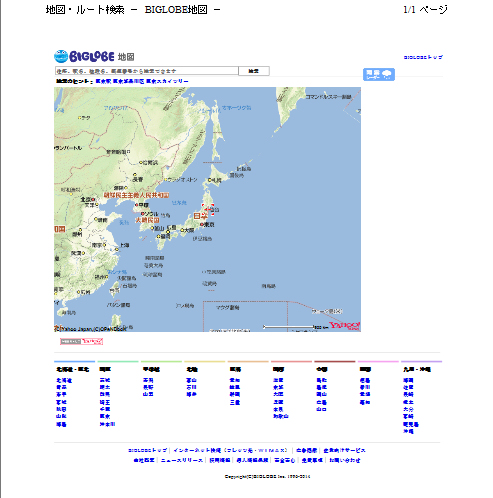Click the 検索 search button
The height and width of the screenshot is (498, 493).
coord(254,71)
